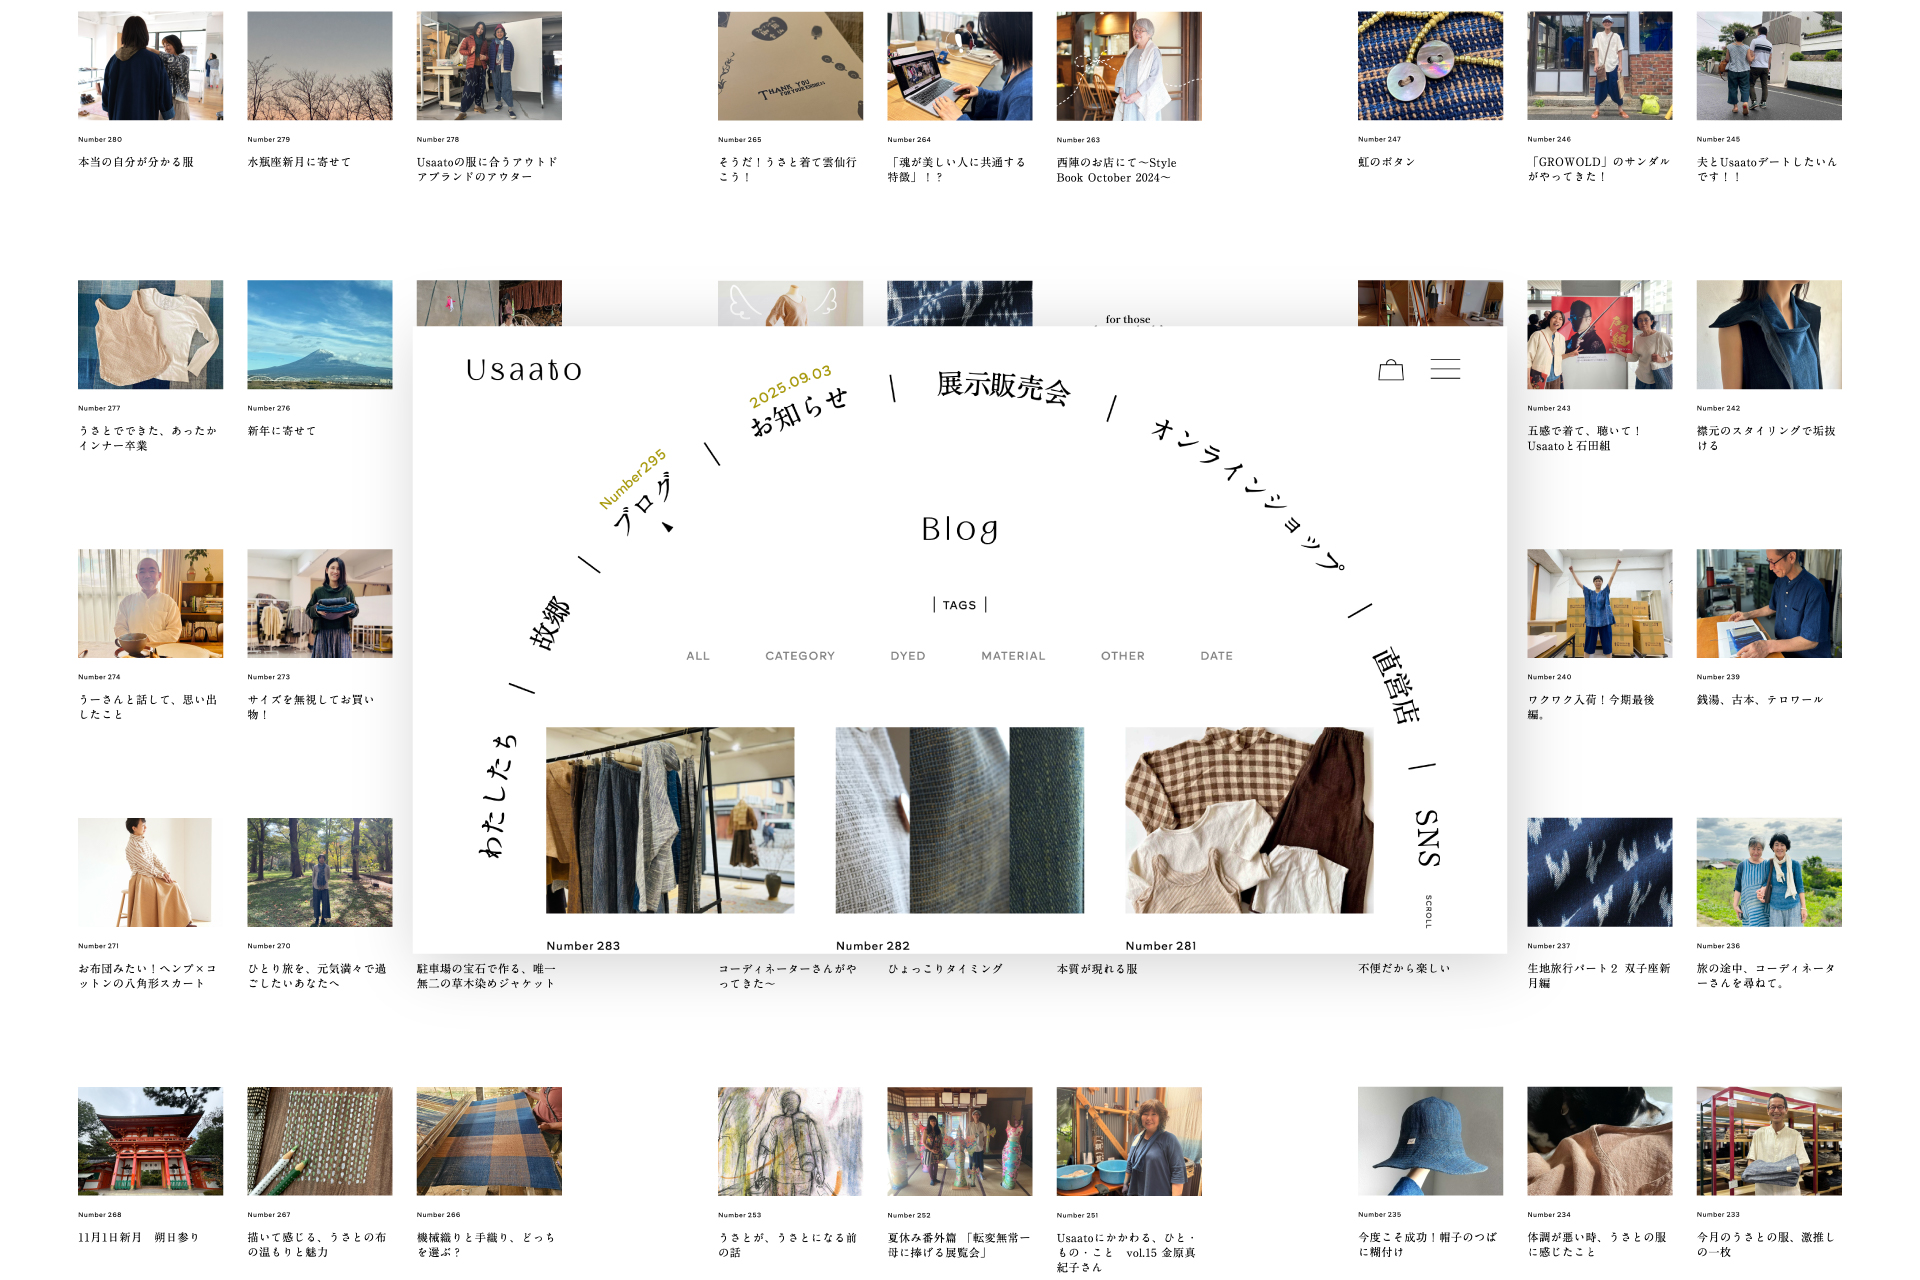
Task: Click the Usaato logo
Action: [x=523, y=370]
